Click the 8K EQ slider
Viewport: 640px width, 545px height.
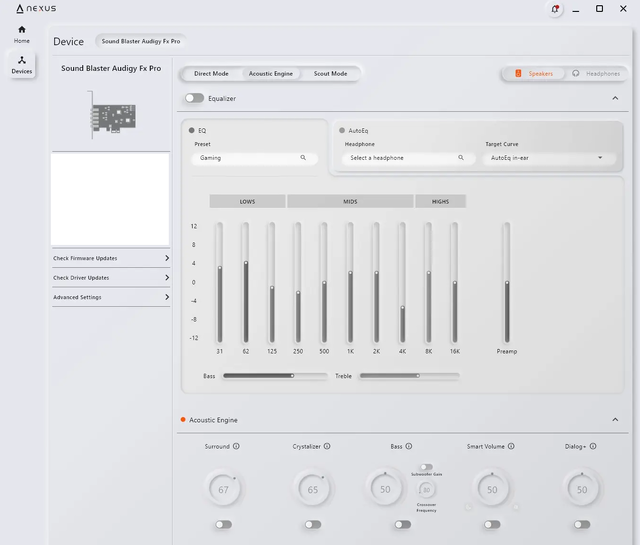[x=429, y=283]
